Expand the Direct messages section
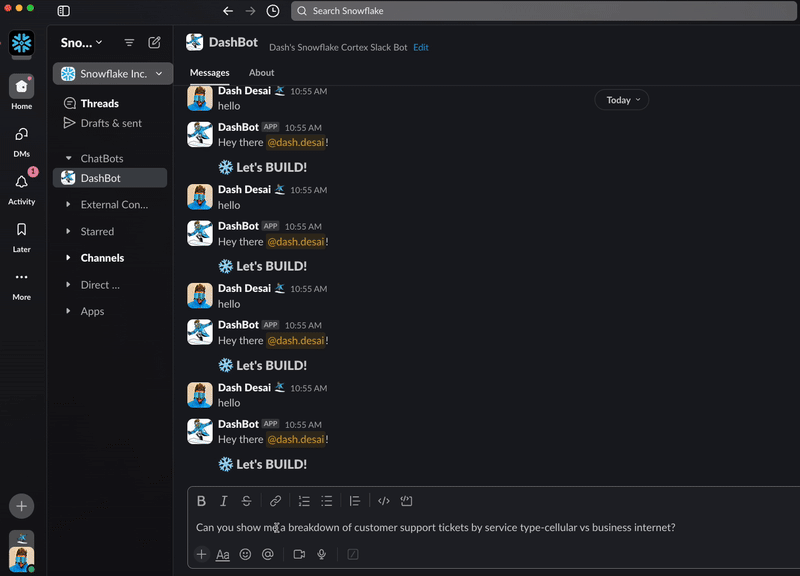Image resolution: width=800 pixels, height=576 pixels. [x=68, y=285]
